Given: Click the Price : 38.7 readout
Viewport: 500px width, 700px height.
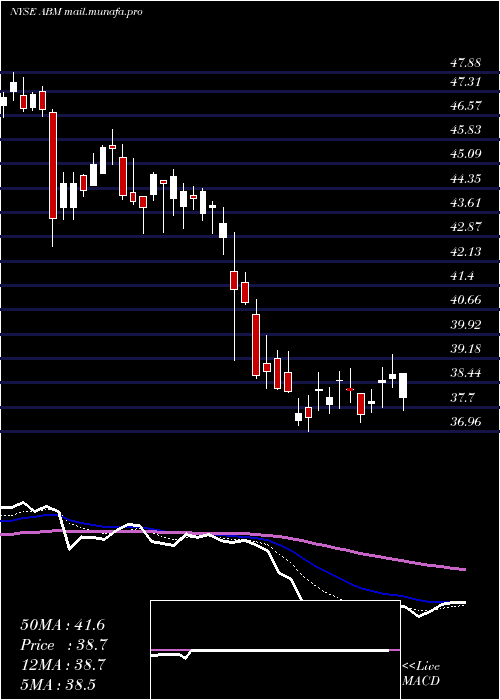Looking at the screenshot, I should pos(63,645).
